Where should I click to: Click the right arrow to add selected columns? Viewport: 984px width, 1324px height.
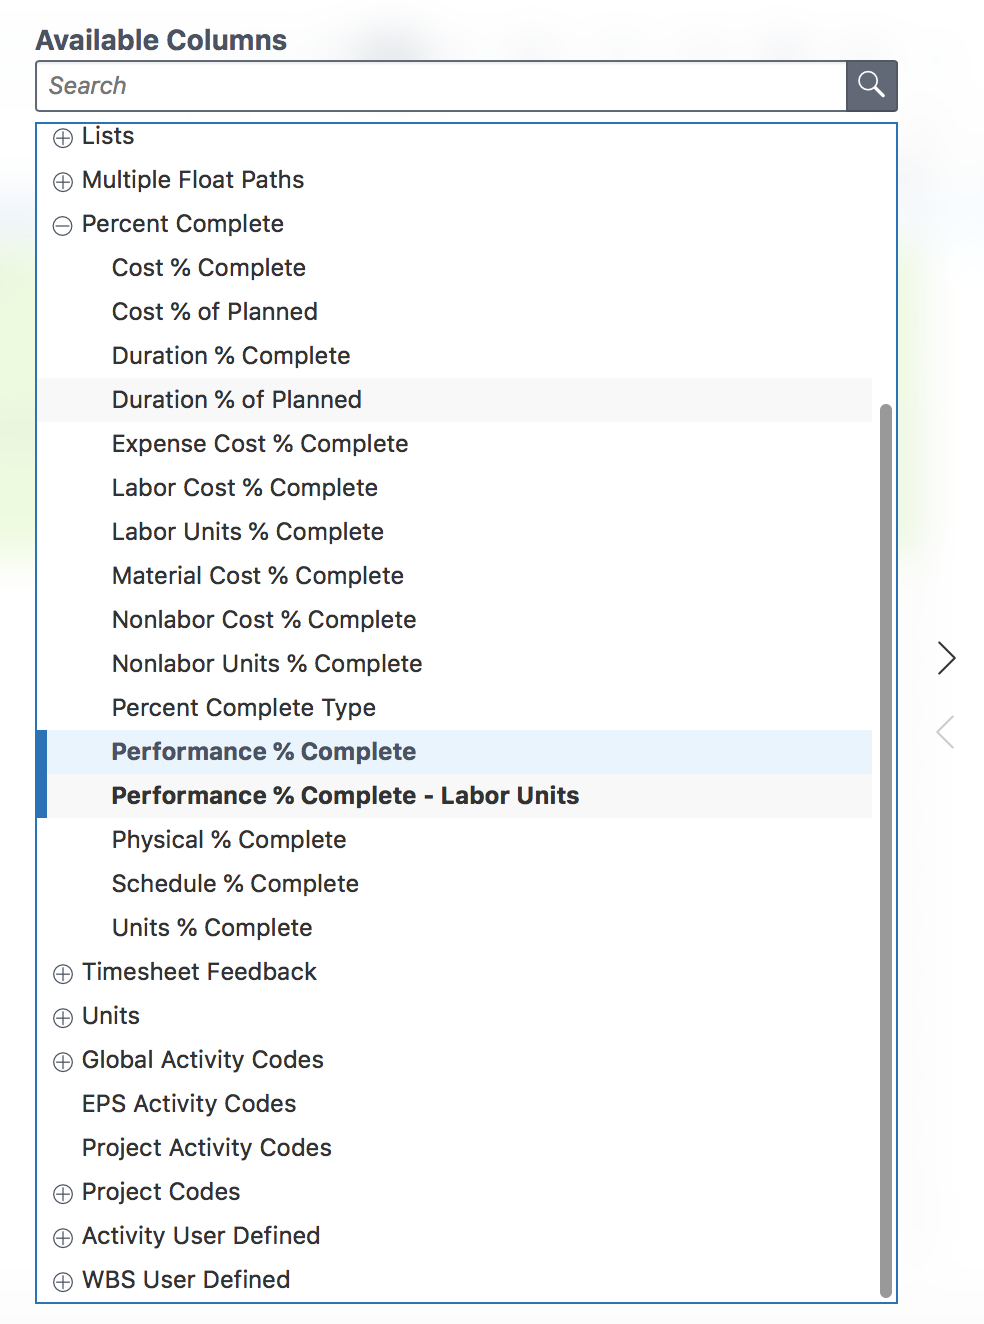946,658
